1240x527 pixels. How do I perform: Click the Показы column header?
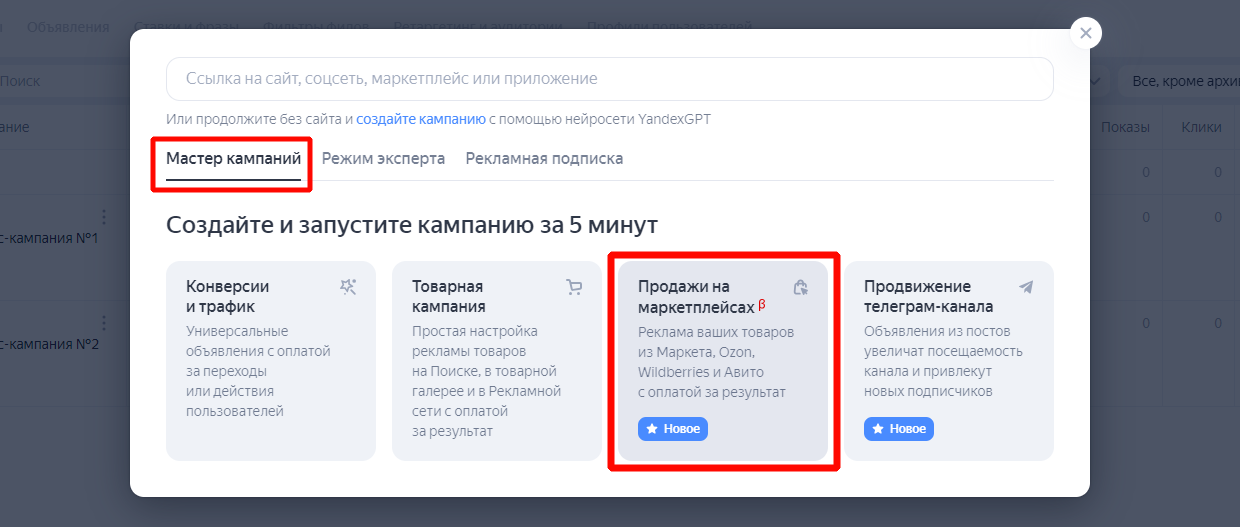tap(1125, 127)
